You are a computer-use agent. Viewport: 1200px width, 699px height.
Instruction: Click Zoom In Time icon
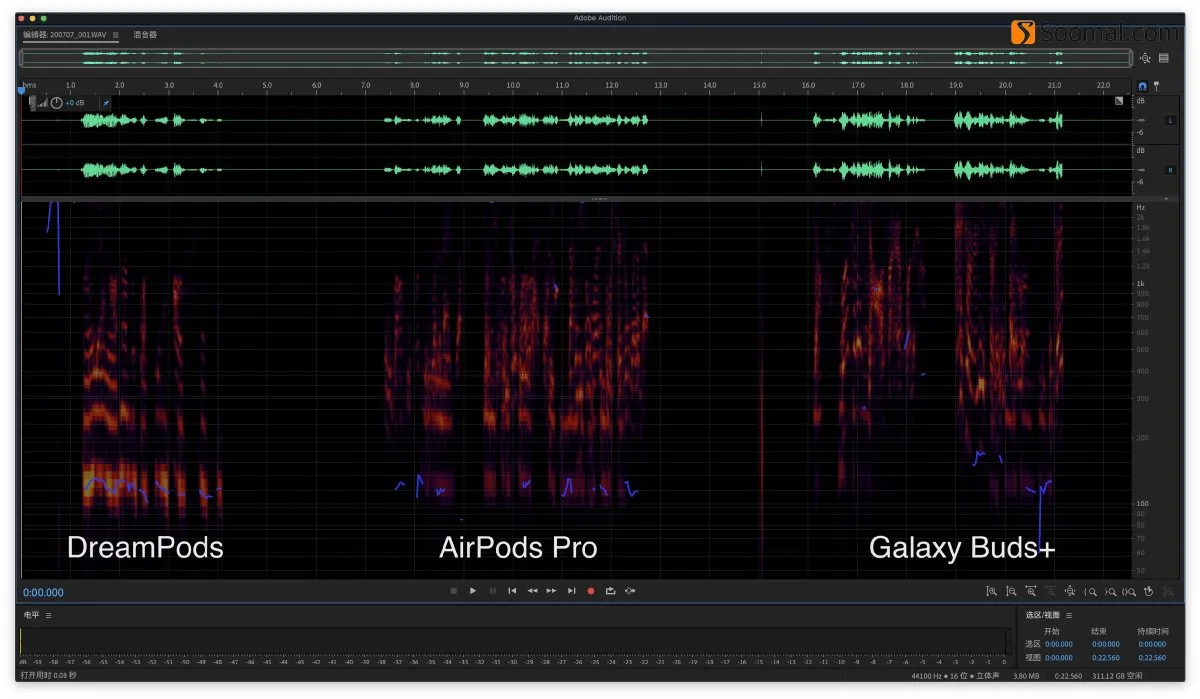[1031, 591]
